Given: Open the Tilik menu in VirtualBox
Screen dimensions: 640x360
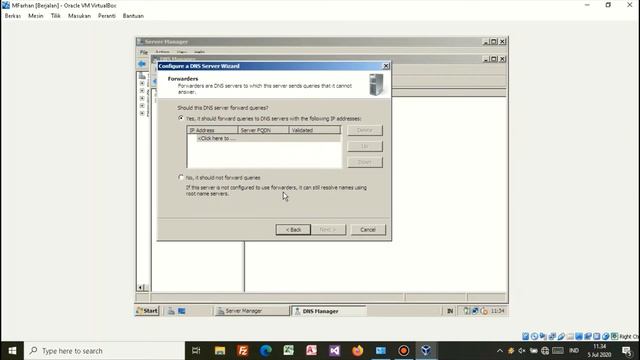Looking at the screenshot, I should (56, 16).
